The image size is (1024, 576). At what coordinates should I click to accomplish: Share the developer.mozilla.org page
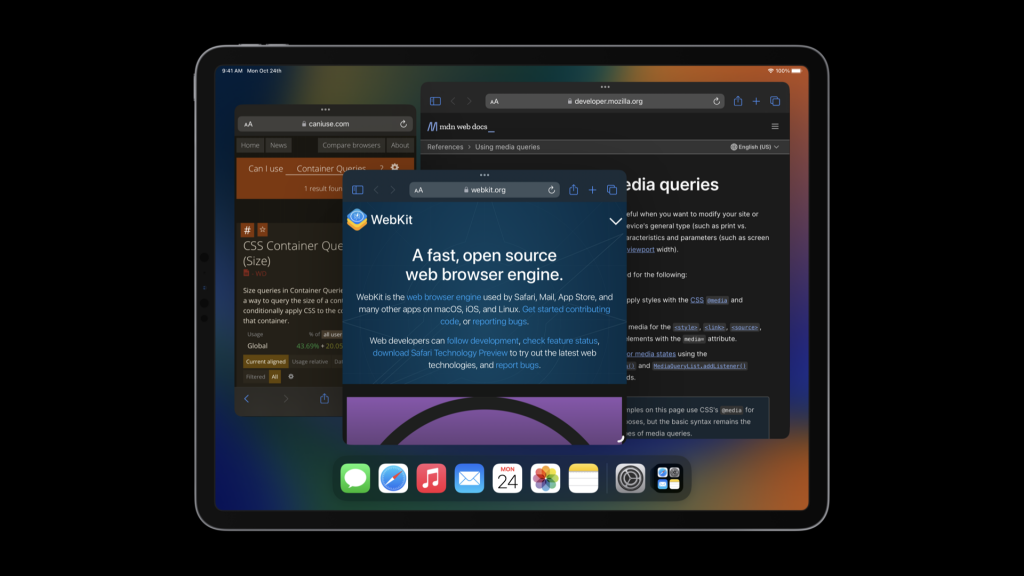coord(738,101)
